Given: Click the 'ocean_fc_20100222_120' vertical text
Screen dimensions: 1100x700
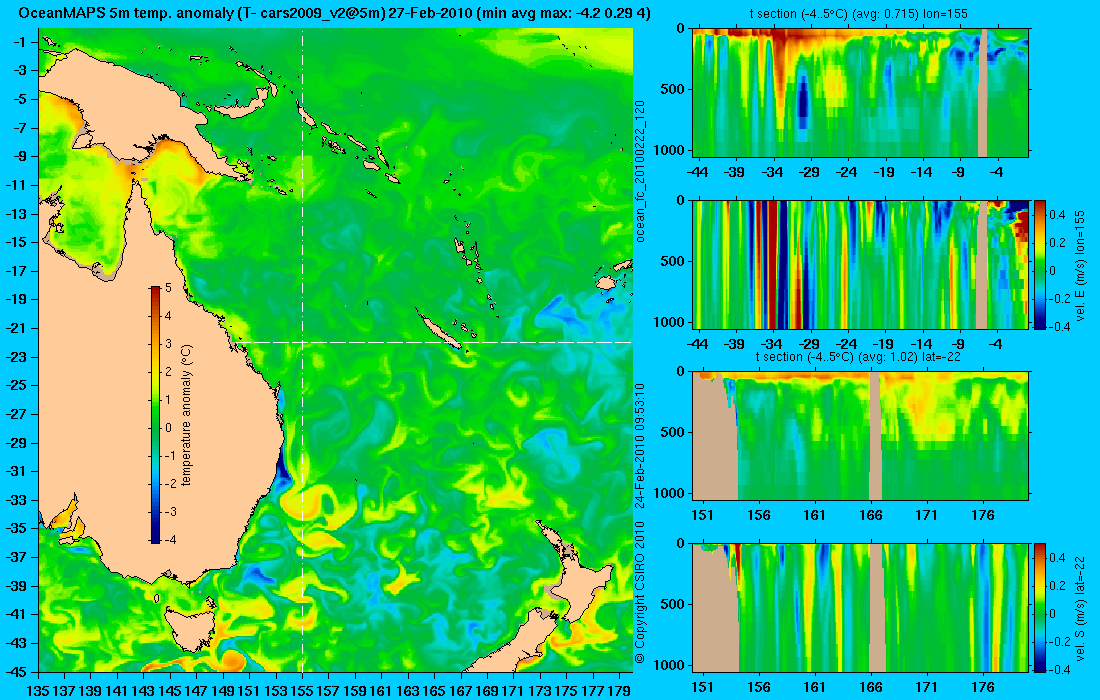Looking at the screenshot, I should (640, 170).
